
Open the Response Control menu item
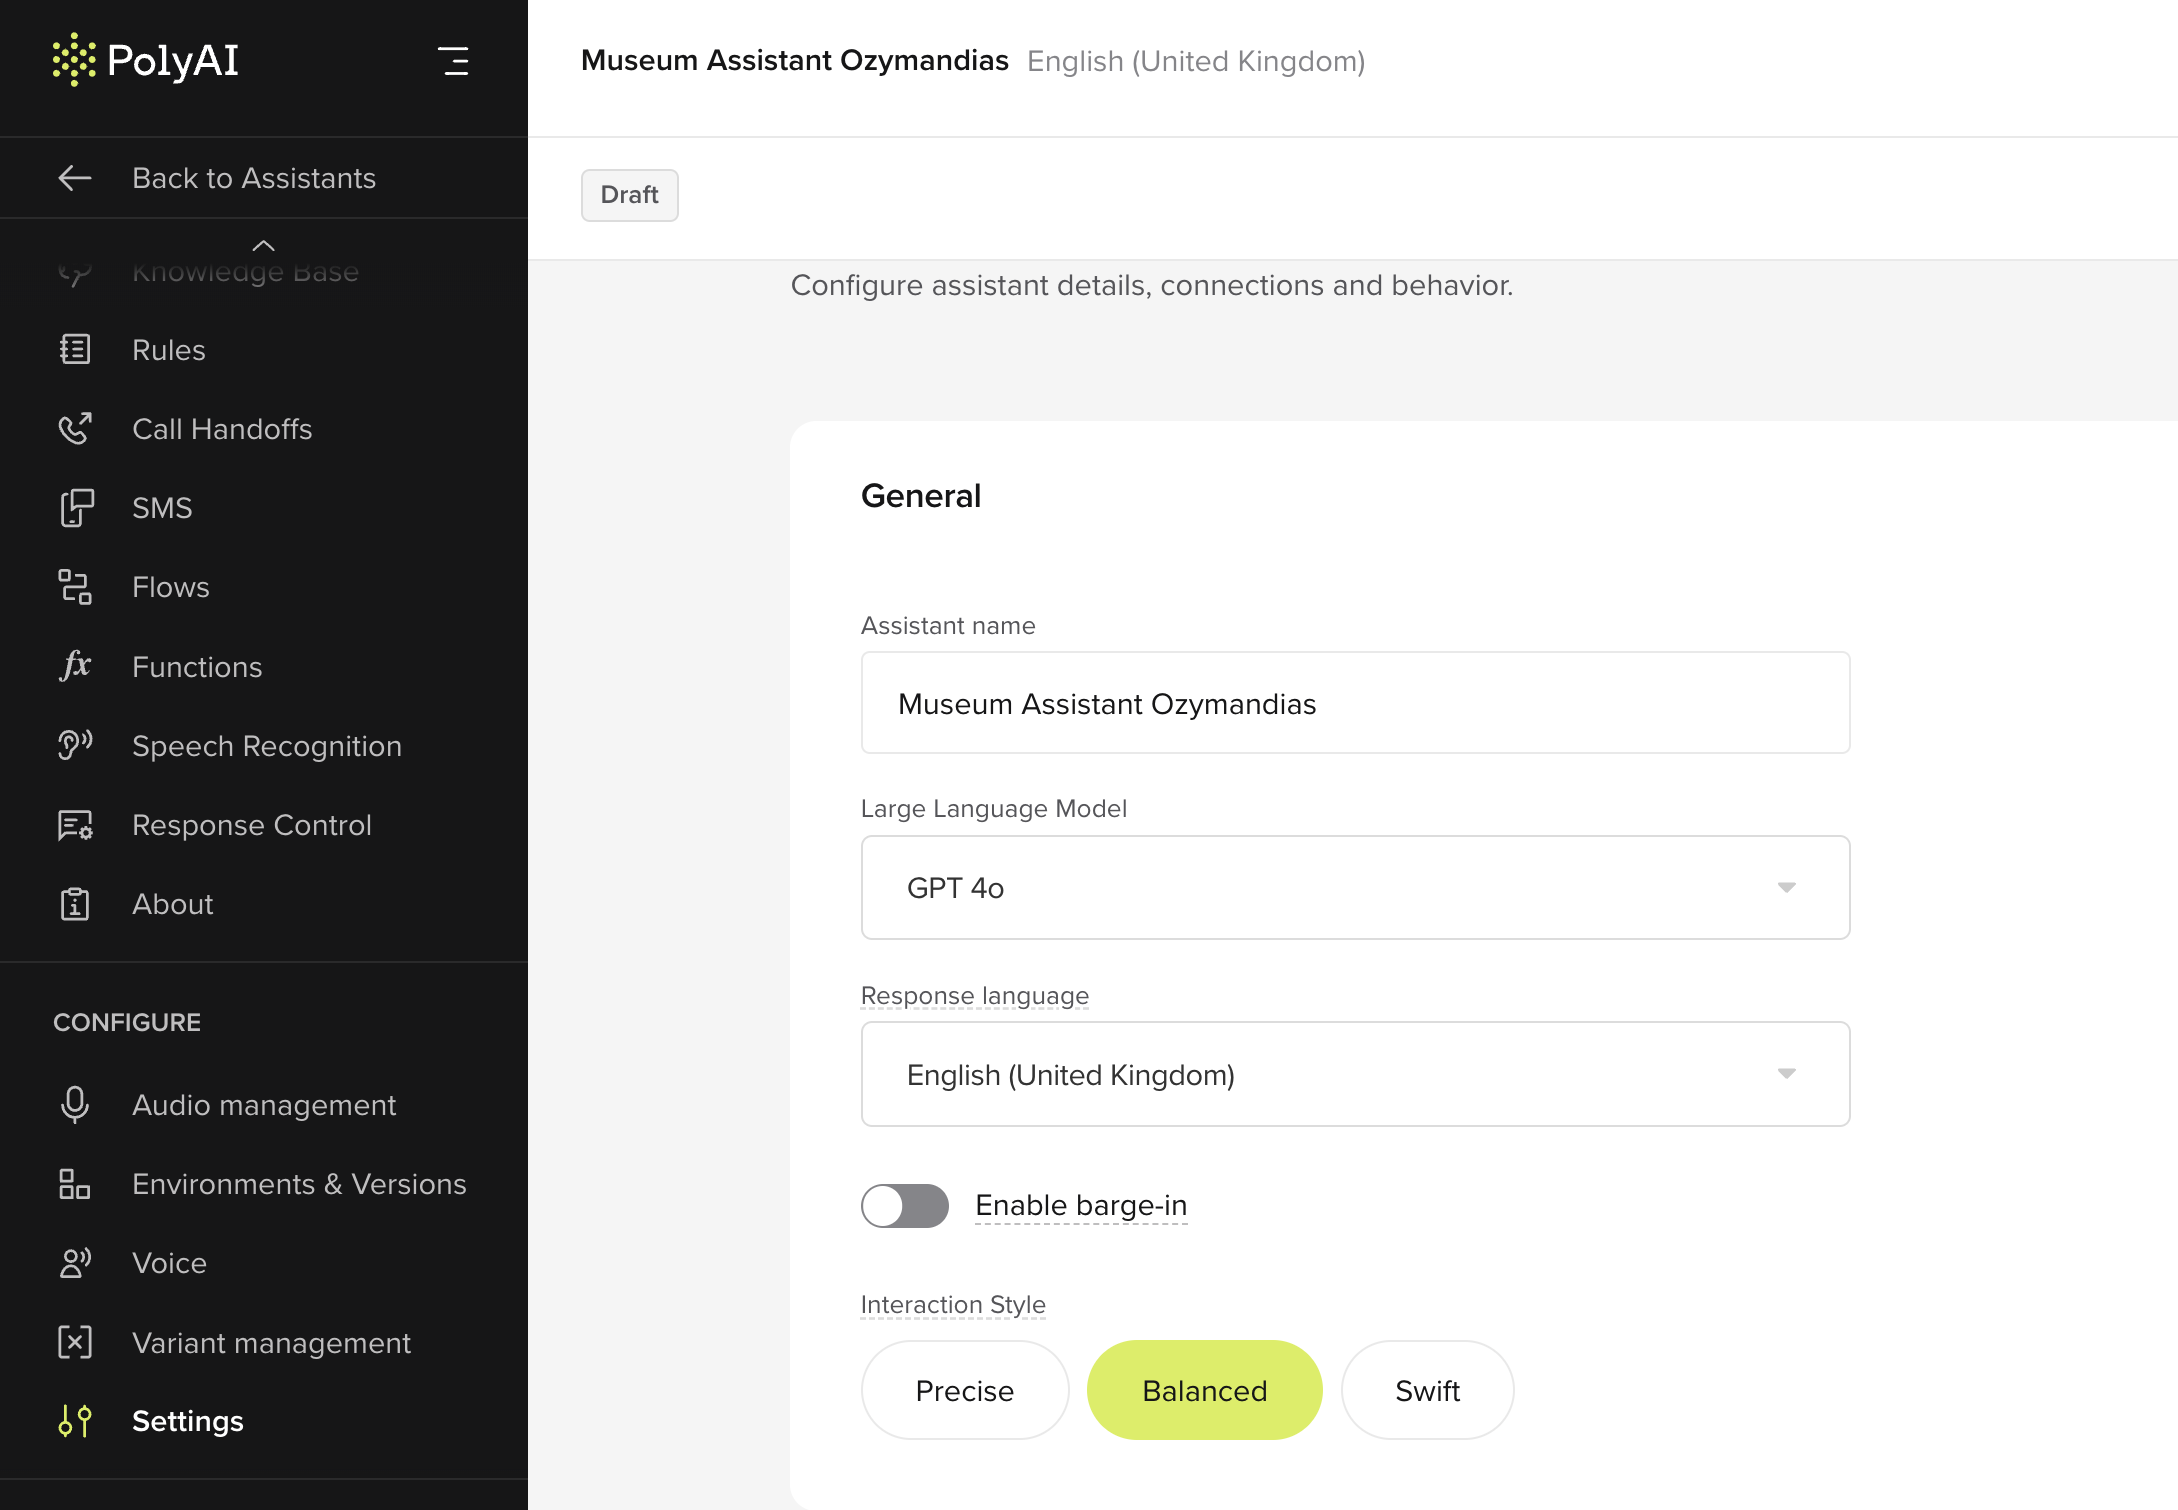click(251, 825)
